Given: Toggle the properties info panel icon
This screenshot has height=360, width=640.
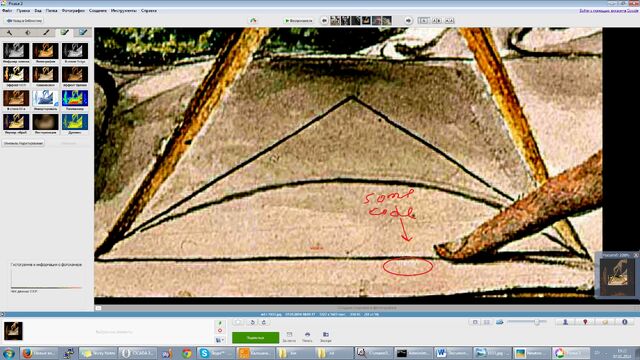Looking at the screenshot, I should point(624,322).
